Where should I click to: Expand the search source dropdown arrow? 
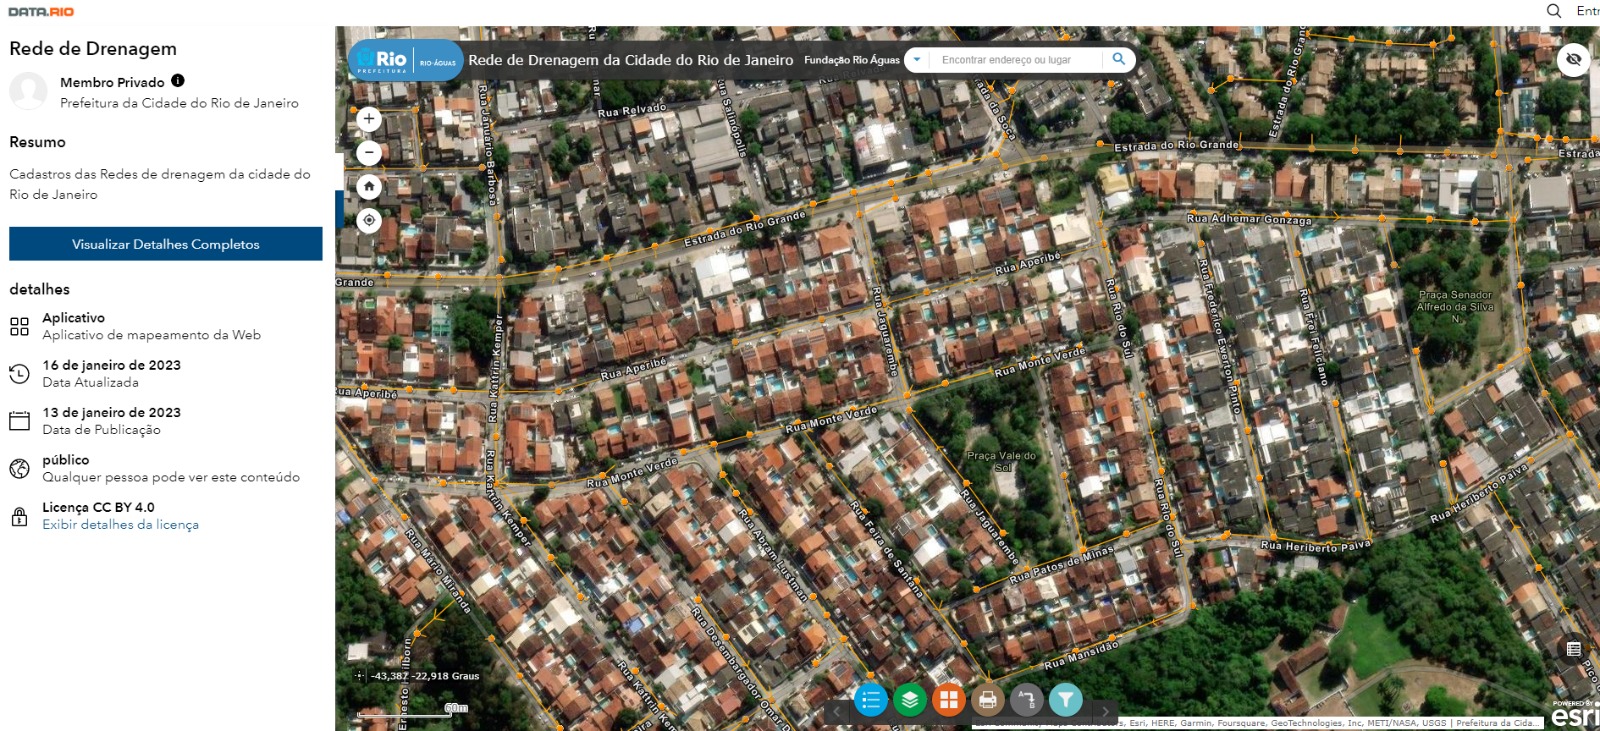click(x=917, y=59)
